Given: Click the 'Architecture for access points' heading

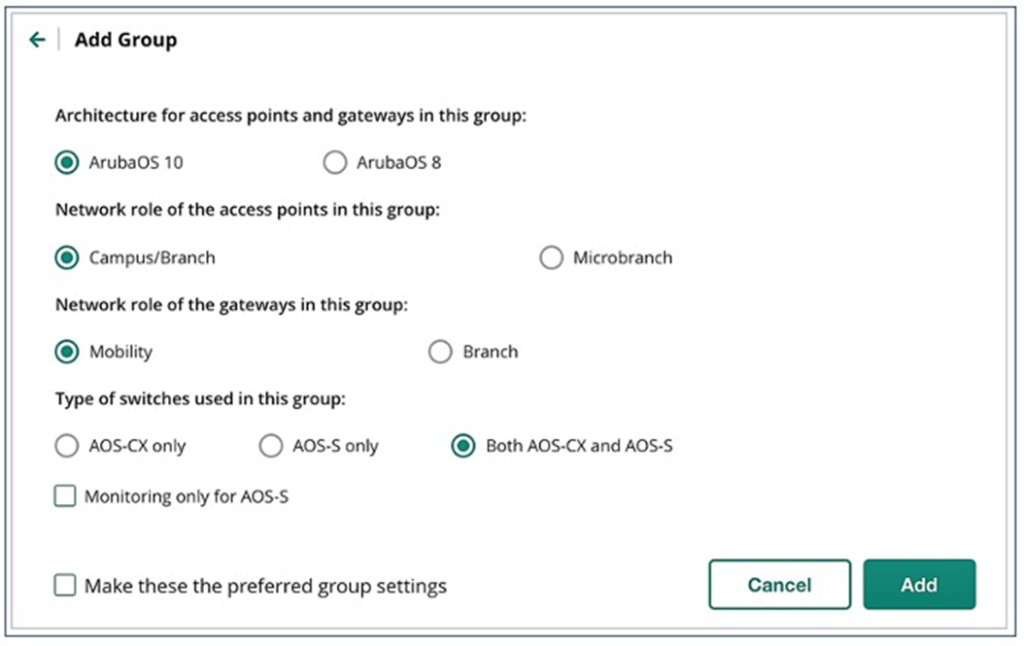Looking at the screenshot, I should click(290, 116).
